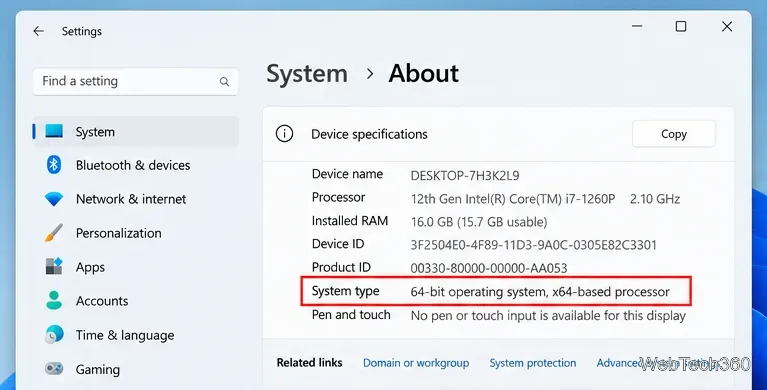
Task: Open Accounts settings
Action: coord(135,300)
